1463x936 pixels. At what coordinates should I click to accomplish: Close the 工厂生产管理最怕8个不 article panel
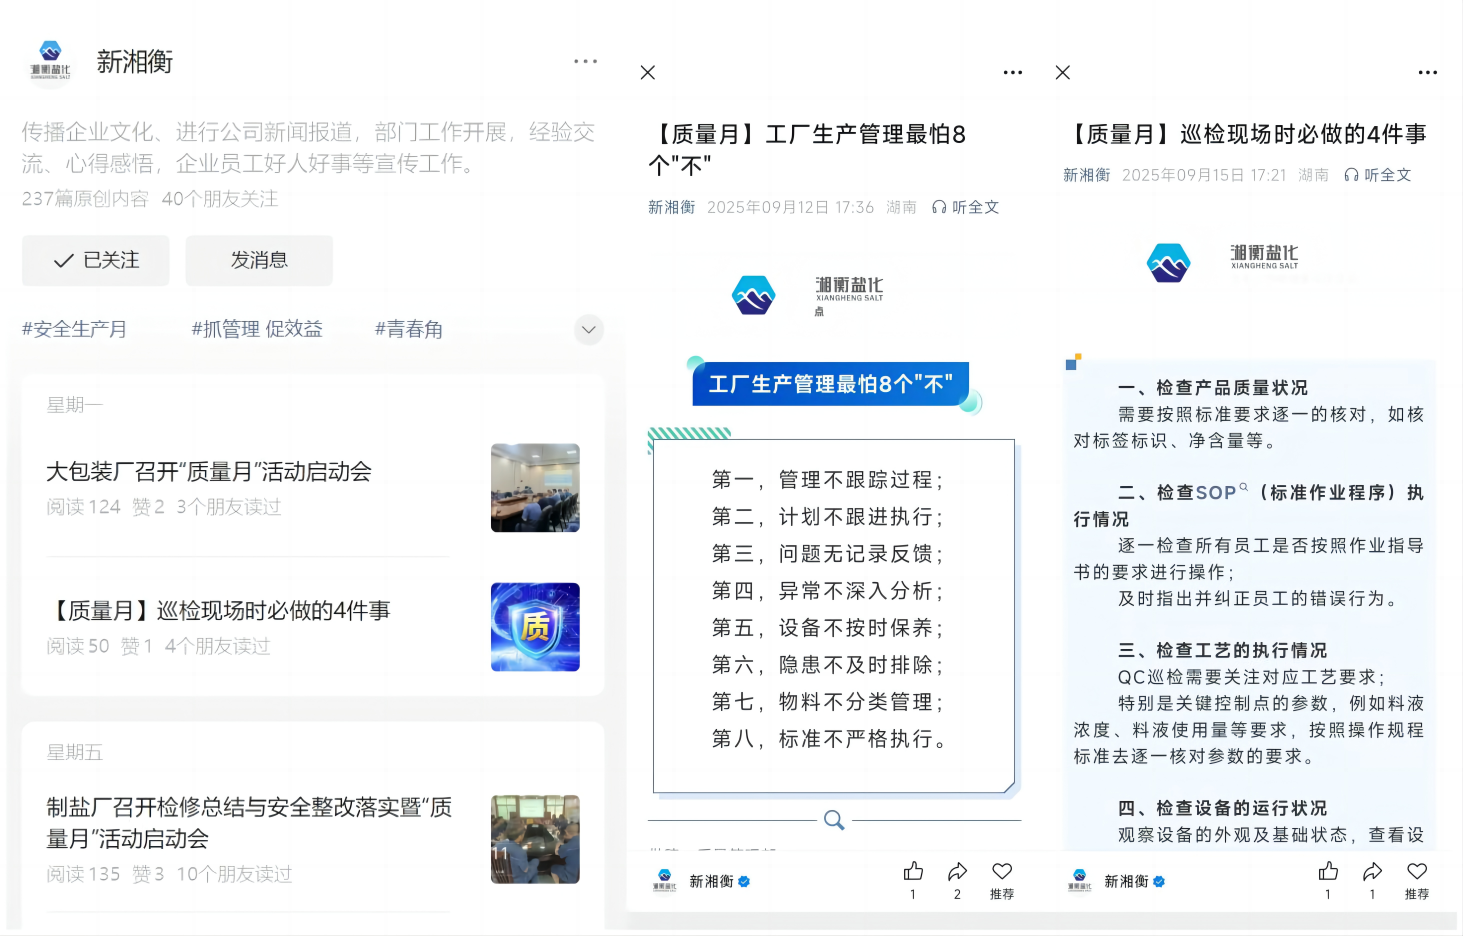(648, 72)
